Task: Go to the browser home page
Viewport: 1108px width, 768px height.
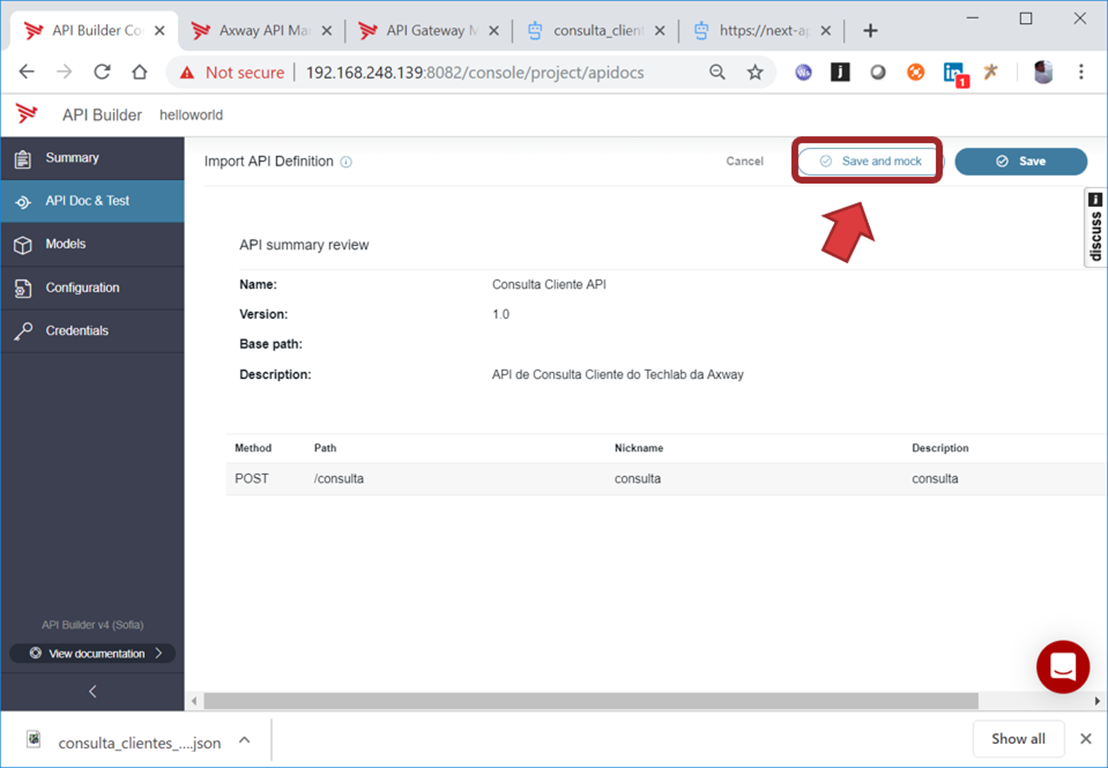Action: [x=140, y=72]
